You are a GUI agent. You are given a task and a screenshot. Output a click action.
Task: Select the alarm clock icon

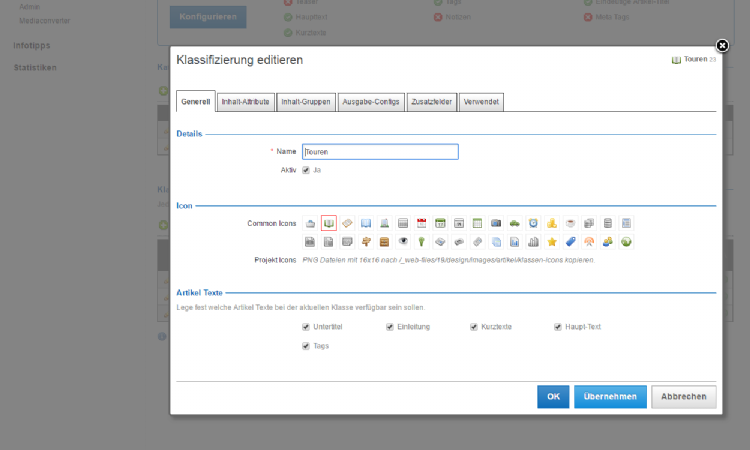[533, 223]
